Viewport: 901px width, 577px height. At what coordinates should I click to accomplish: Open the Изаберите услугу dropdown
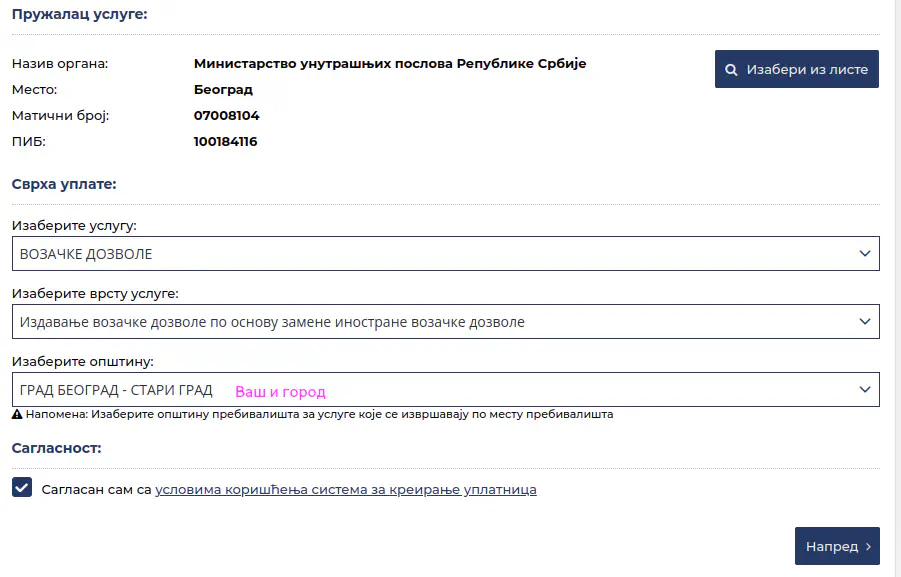click(445, 253)
